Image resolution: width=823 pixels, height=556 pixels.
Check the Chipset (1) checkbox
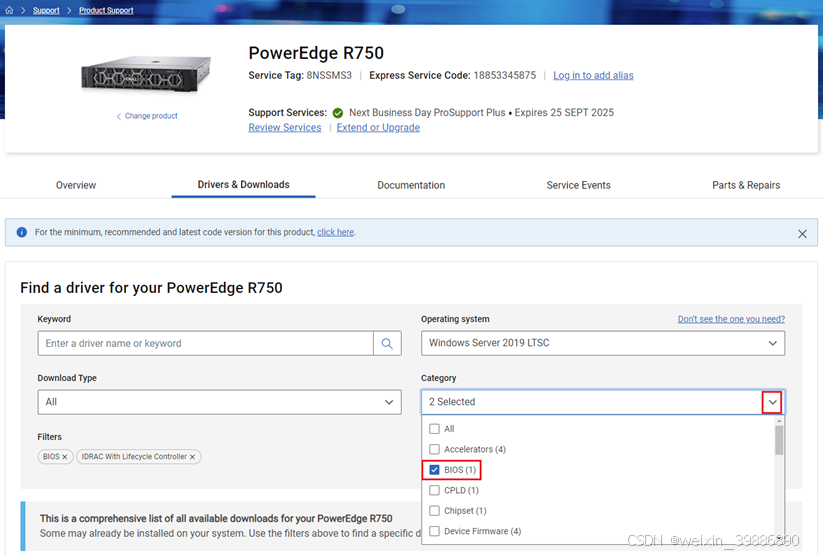coord(434,511)
